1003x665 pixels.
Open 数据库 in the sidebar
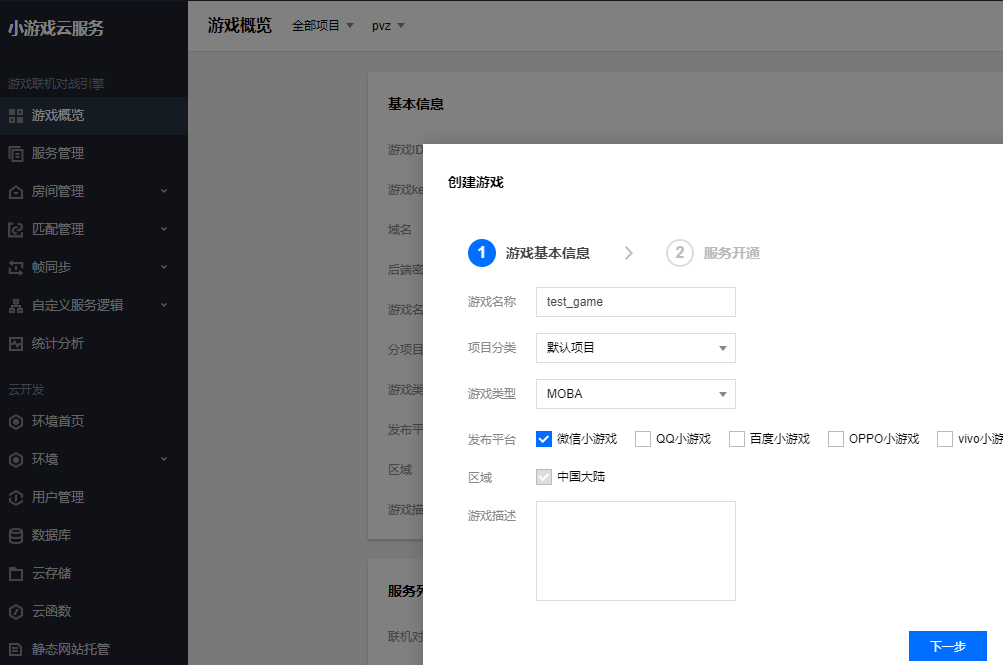pyautogui.click(x=94, y=535)
